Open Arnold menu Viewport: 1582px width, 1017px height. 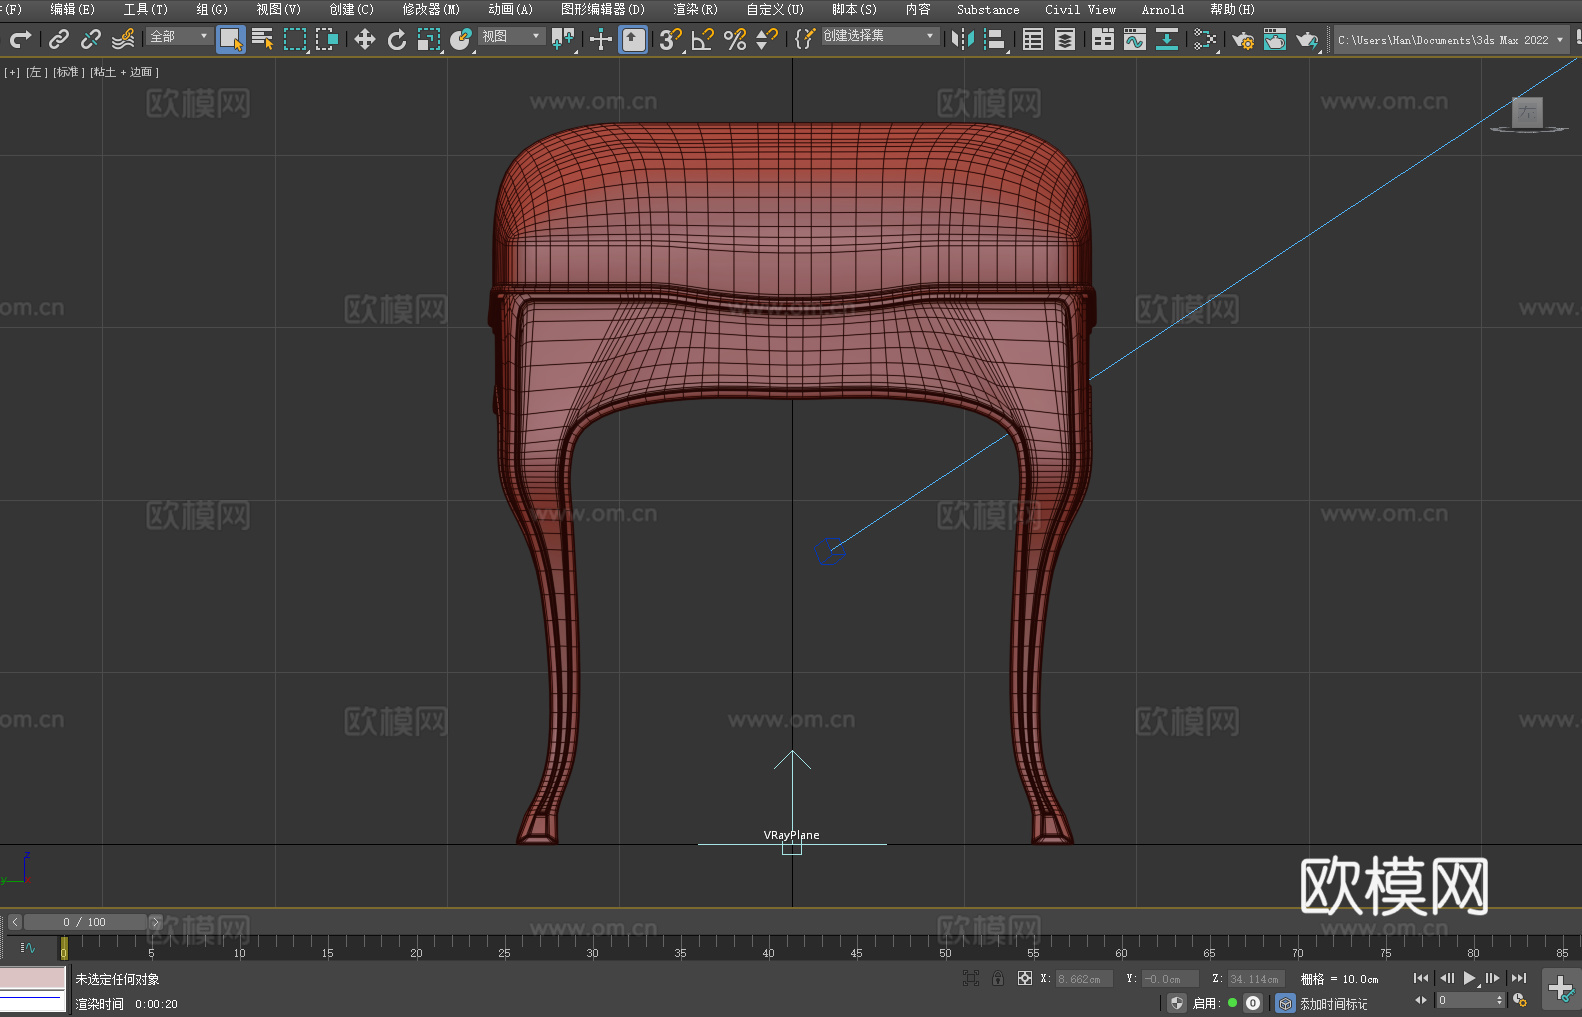(1162, 9)
